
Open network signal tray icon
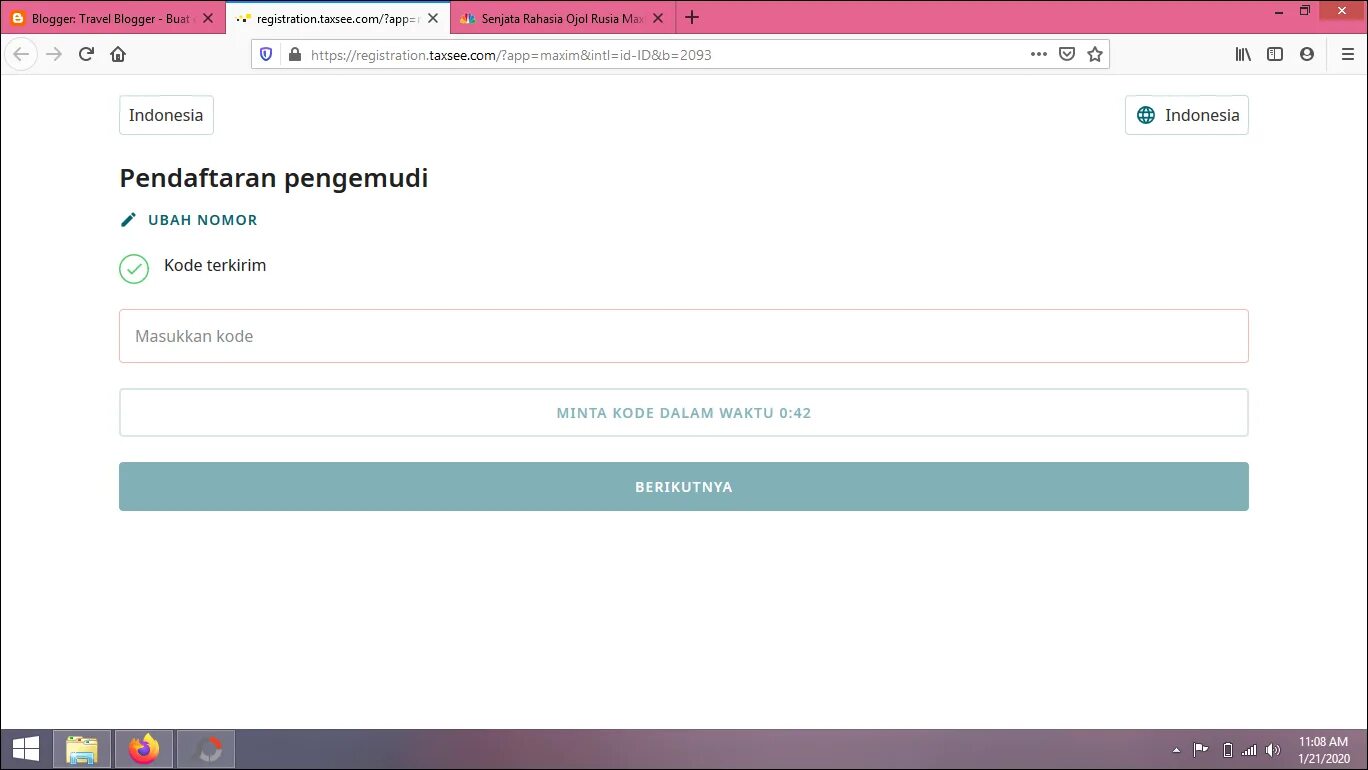pyautogui.click(x=1249, y=750)
